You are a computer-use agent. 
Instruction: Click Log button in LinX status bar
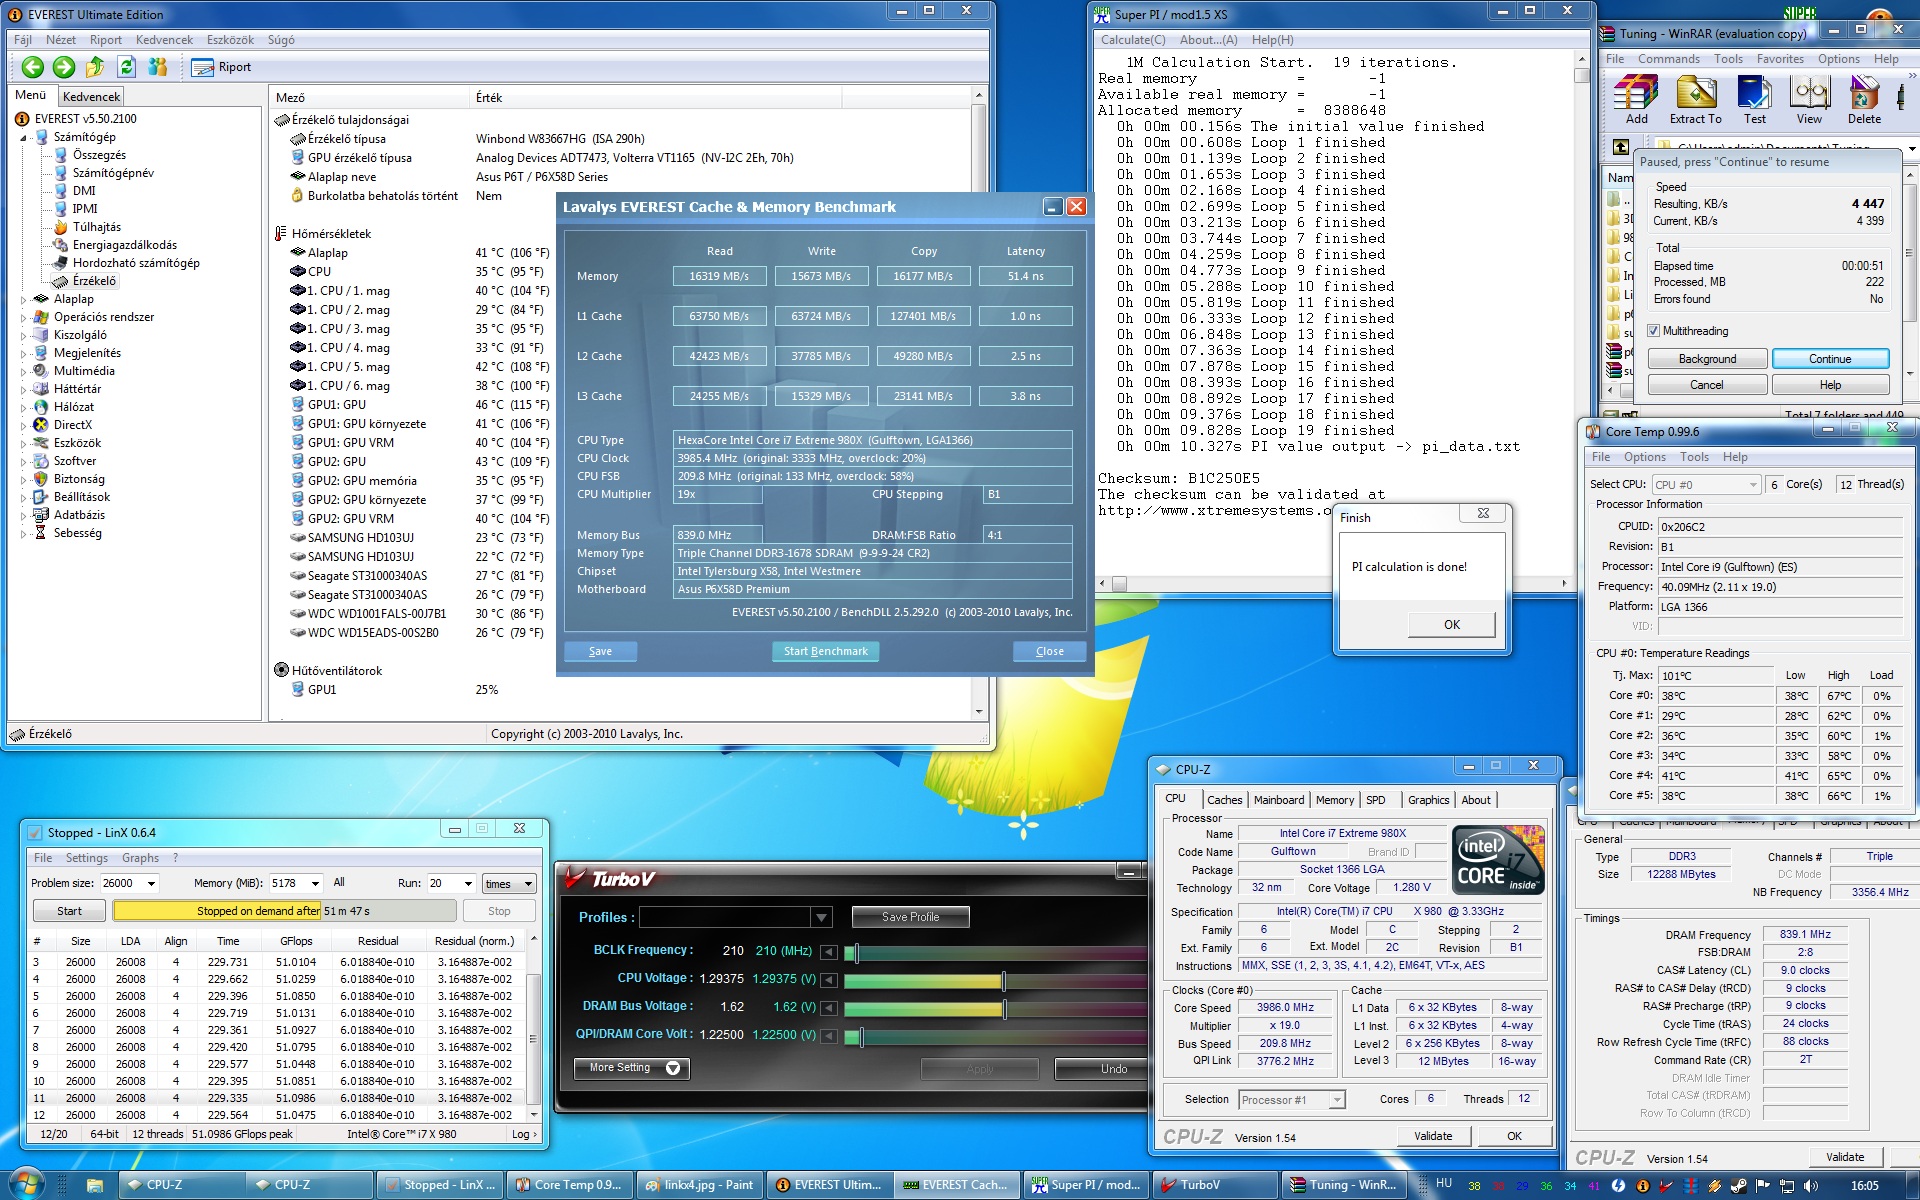click(x=524, y=1134)
